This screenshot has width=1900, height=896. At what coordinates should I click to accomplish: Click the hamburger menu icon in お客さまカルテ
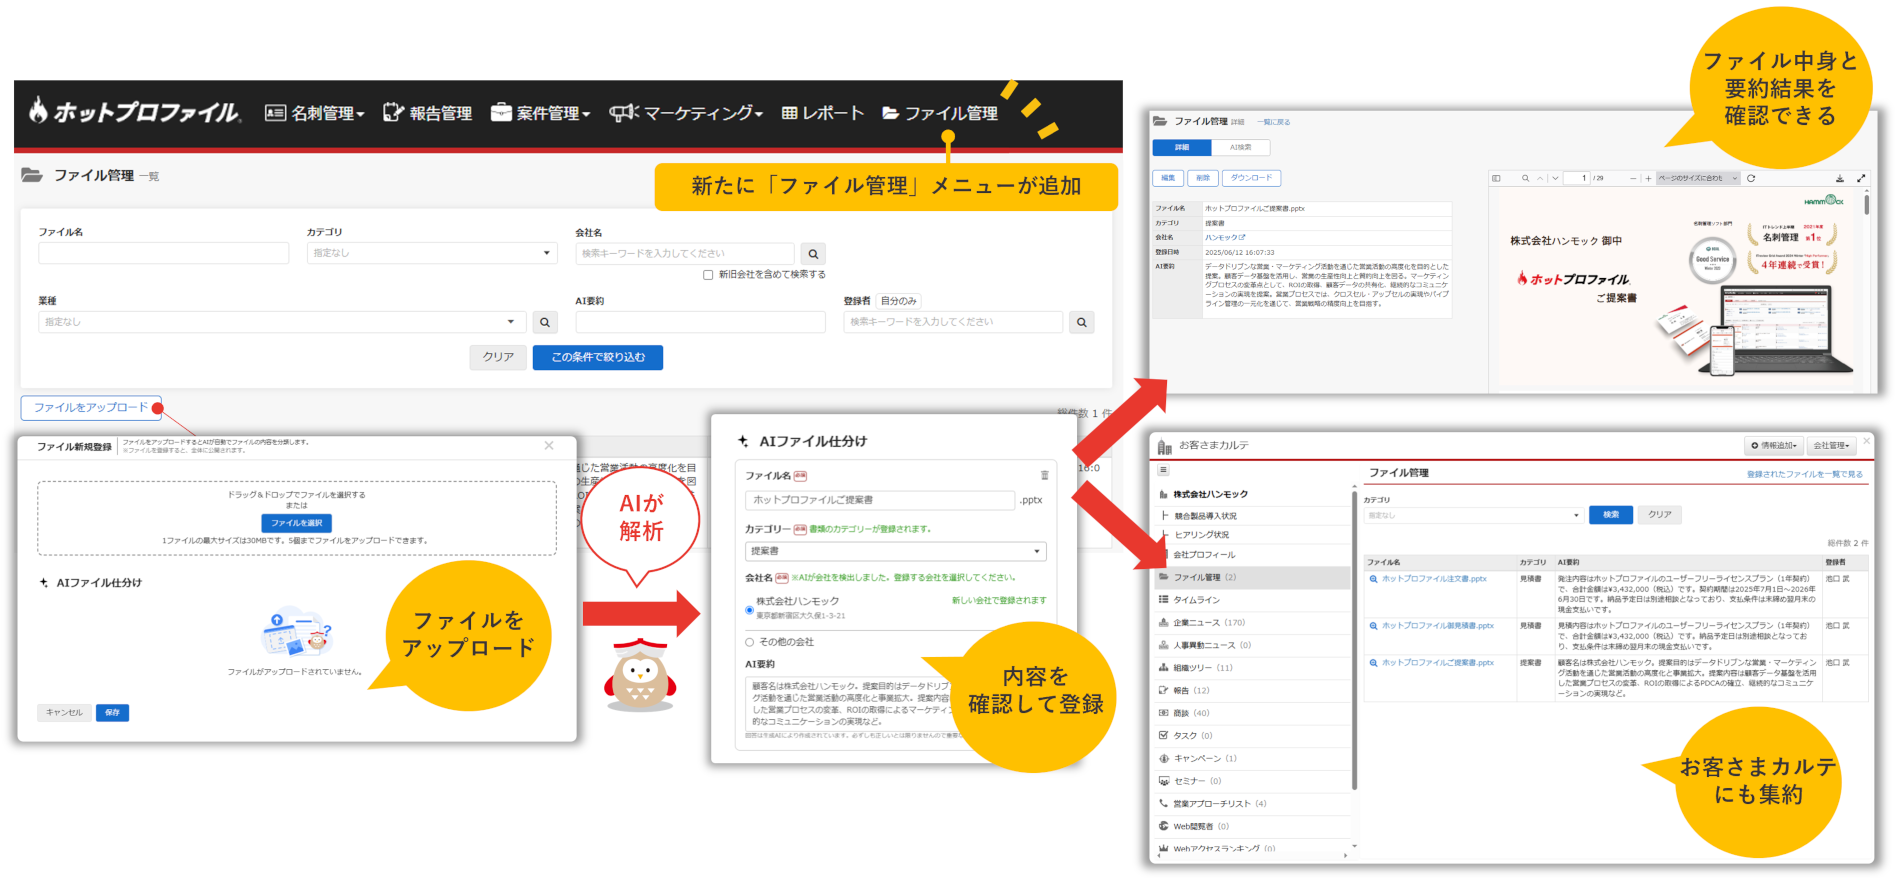[x=1163, y=470]
